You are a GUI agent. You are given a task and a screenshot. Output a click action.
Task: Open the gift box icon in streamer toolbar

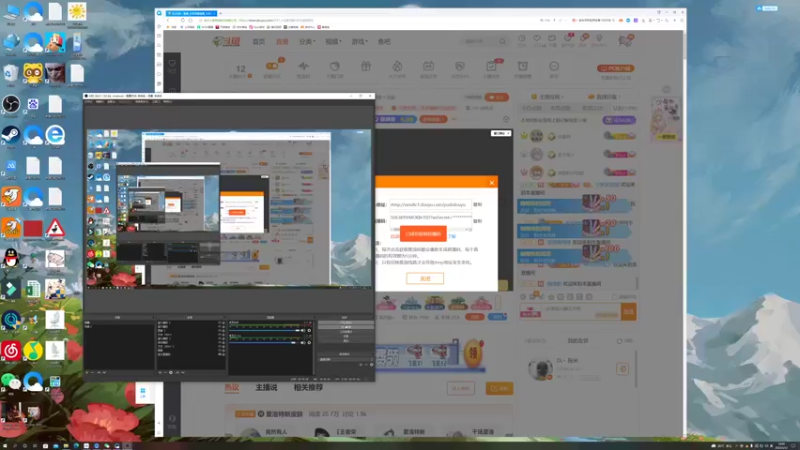(x=366, y=66)
